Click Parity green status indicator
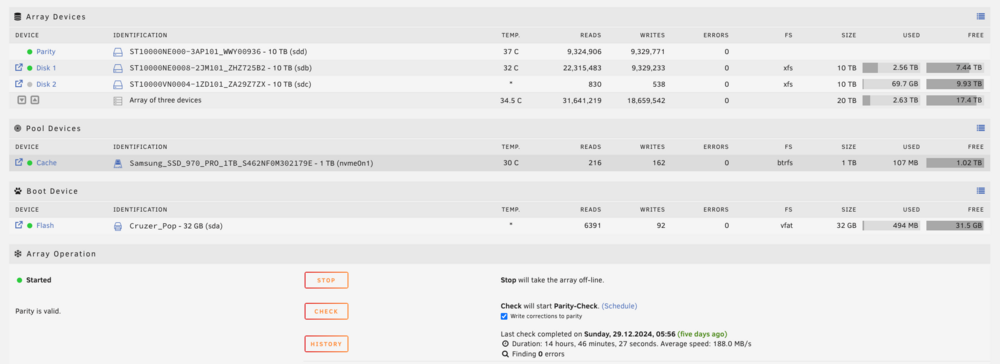 click(29, 52)
